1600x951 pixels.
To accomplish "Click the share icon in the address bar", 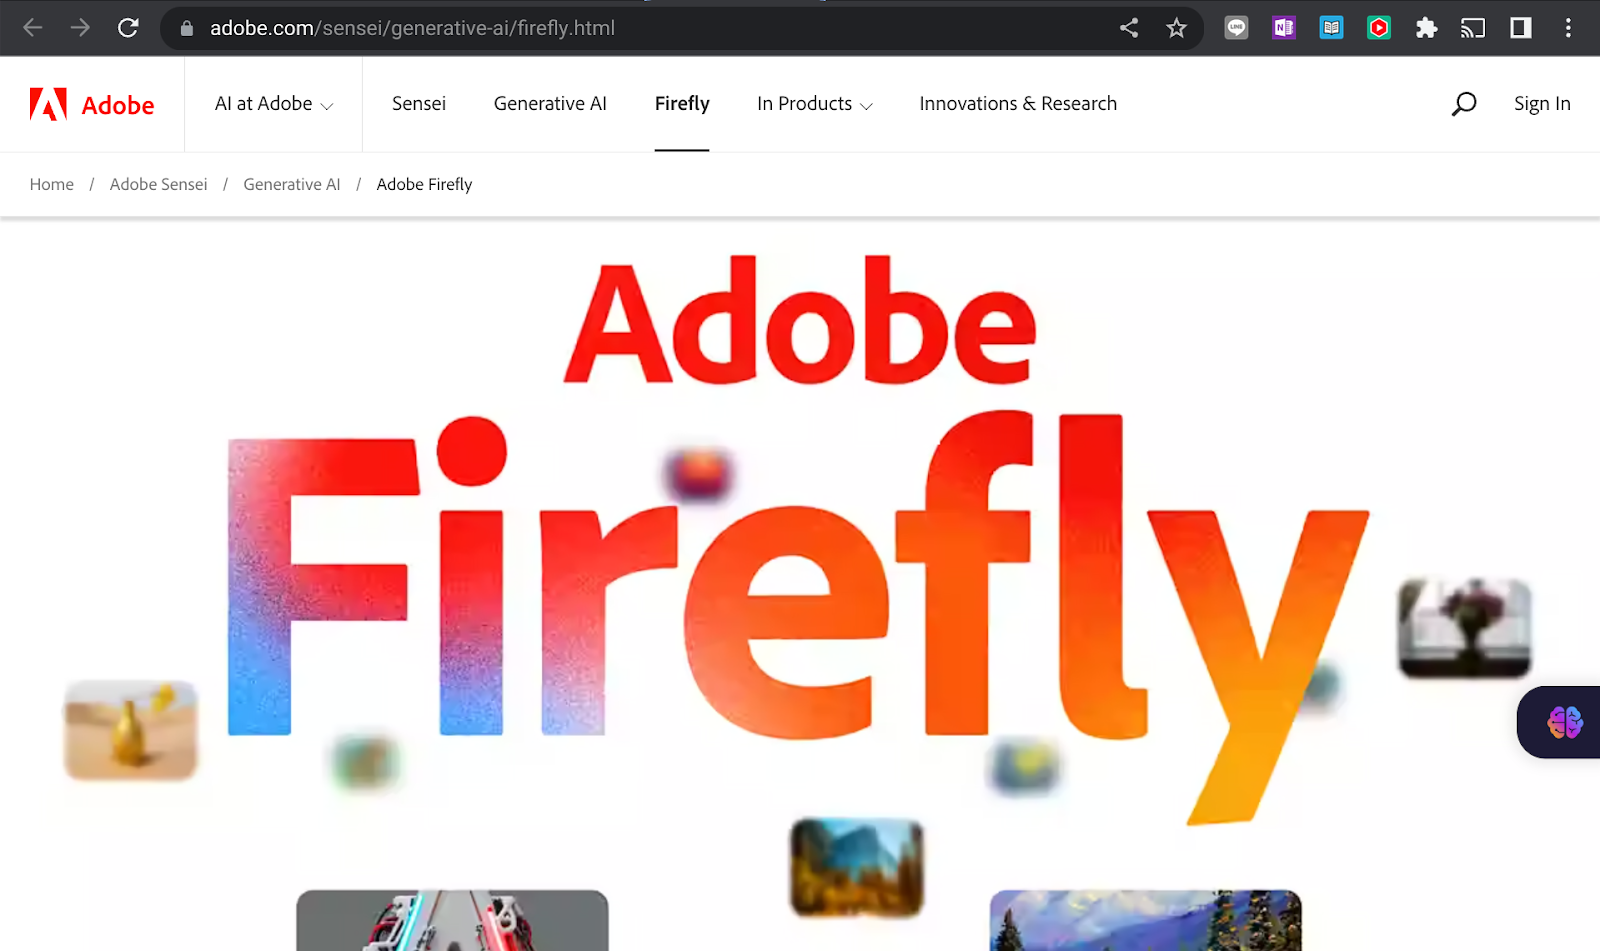I will tap(1129, 28).
